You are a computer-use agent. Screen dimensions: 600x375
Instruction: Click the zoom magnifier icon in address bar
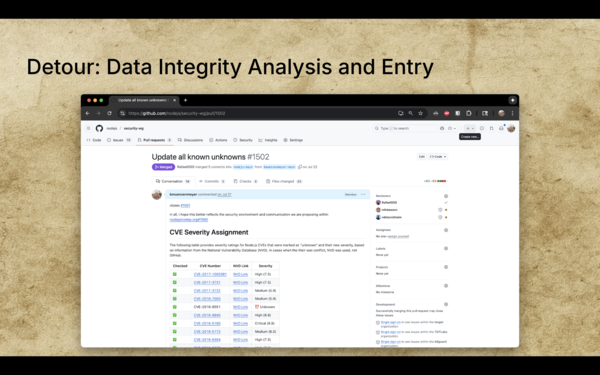click(411, 113)
